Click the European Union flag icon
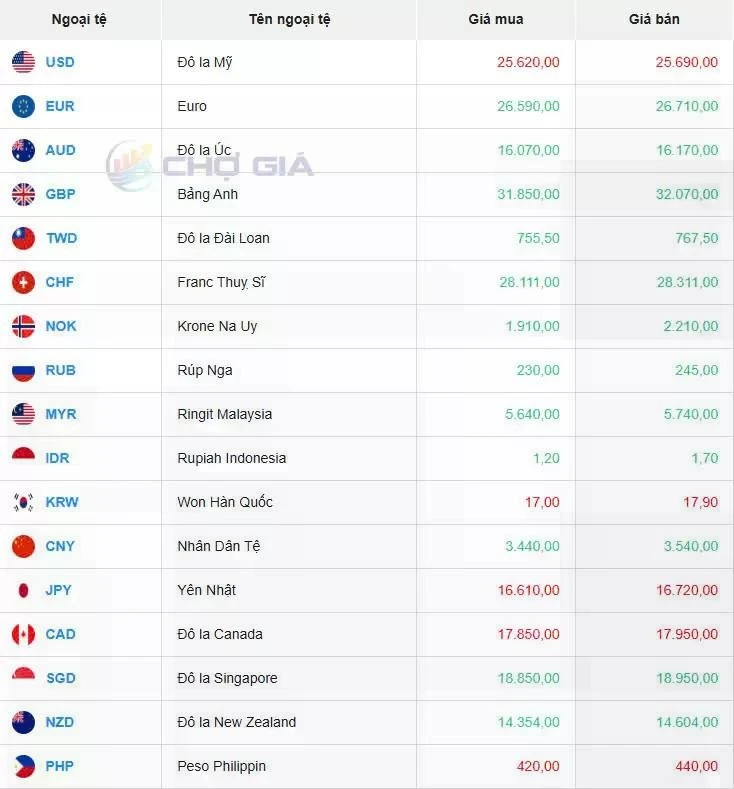 coord(23,106)
